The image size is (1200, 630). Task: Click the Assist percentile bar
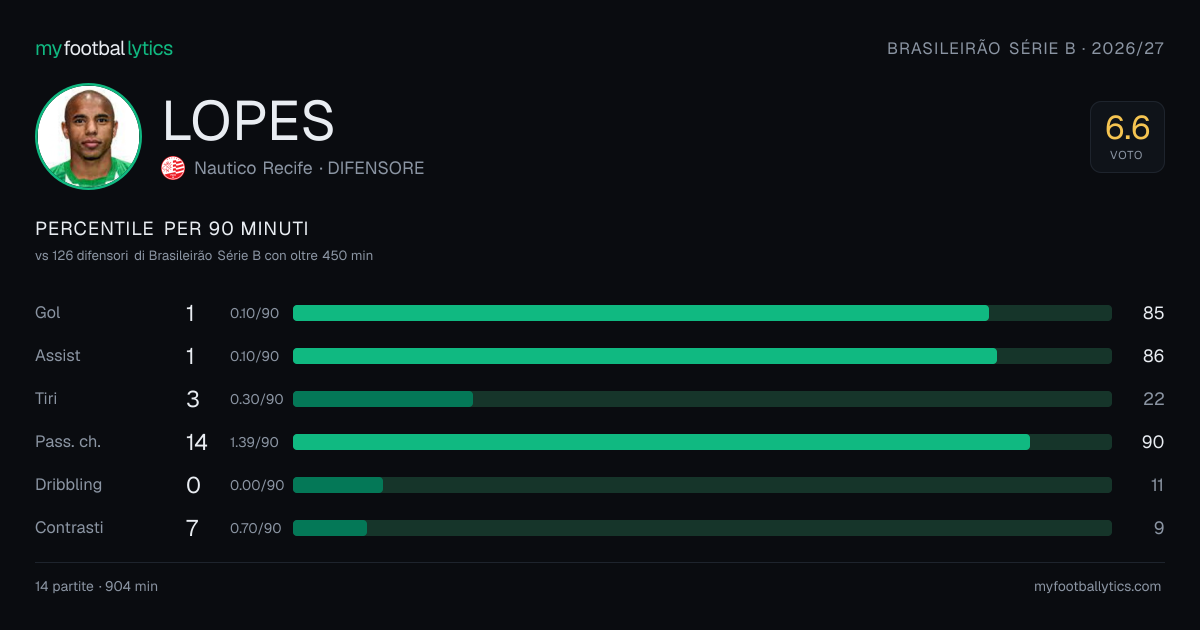702,356
